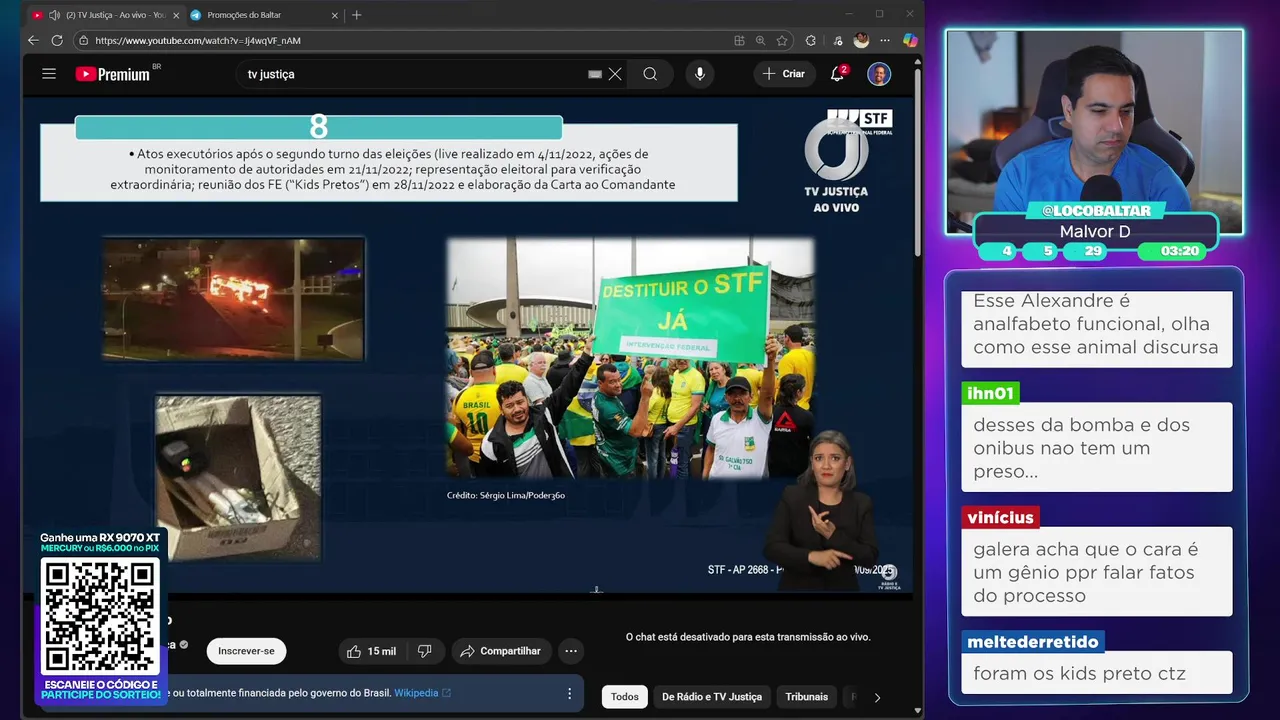Viewport: 1280px width, 720px height.
Task: Open browser extensions puzzle icon
Action: 811,41
